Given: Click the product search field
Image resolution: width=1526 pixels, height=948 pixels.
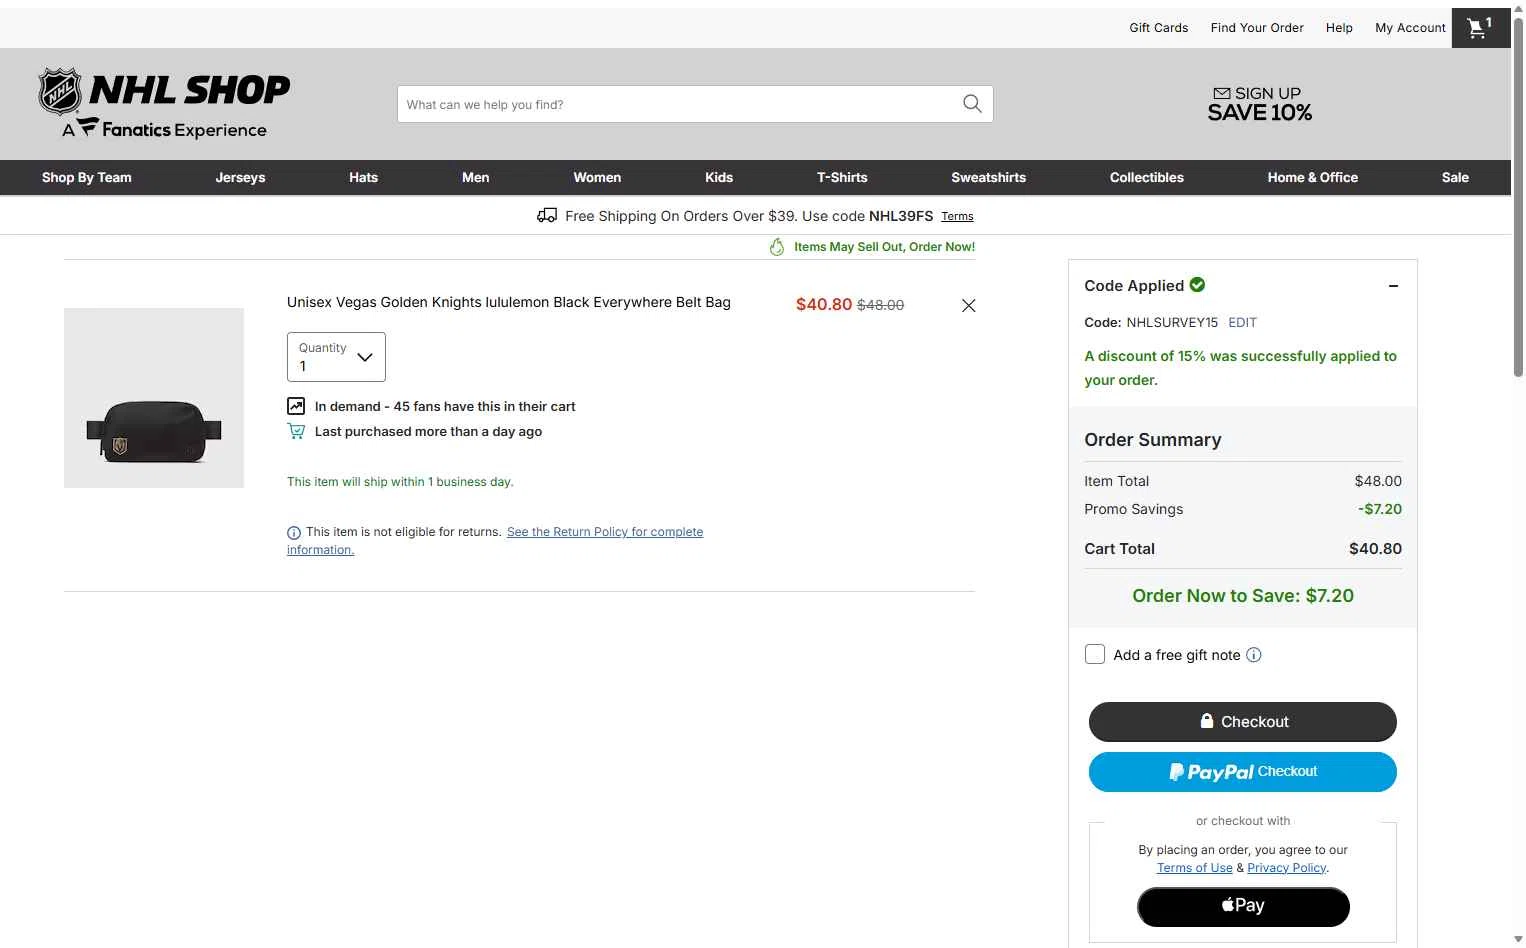Looking at the screenshot, I should (679, 104).
